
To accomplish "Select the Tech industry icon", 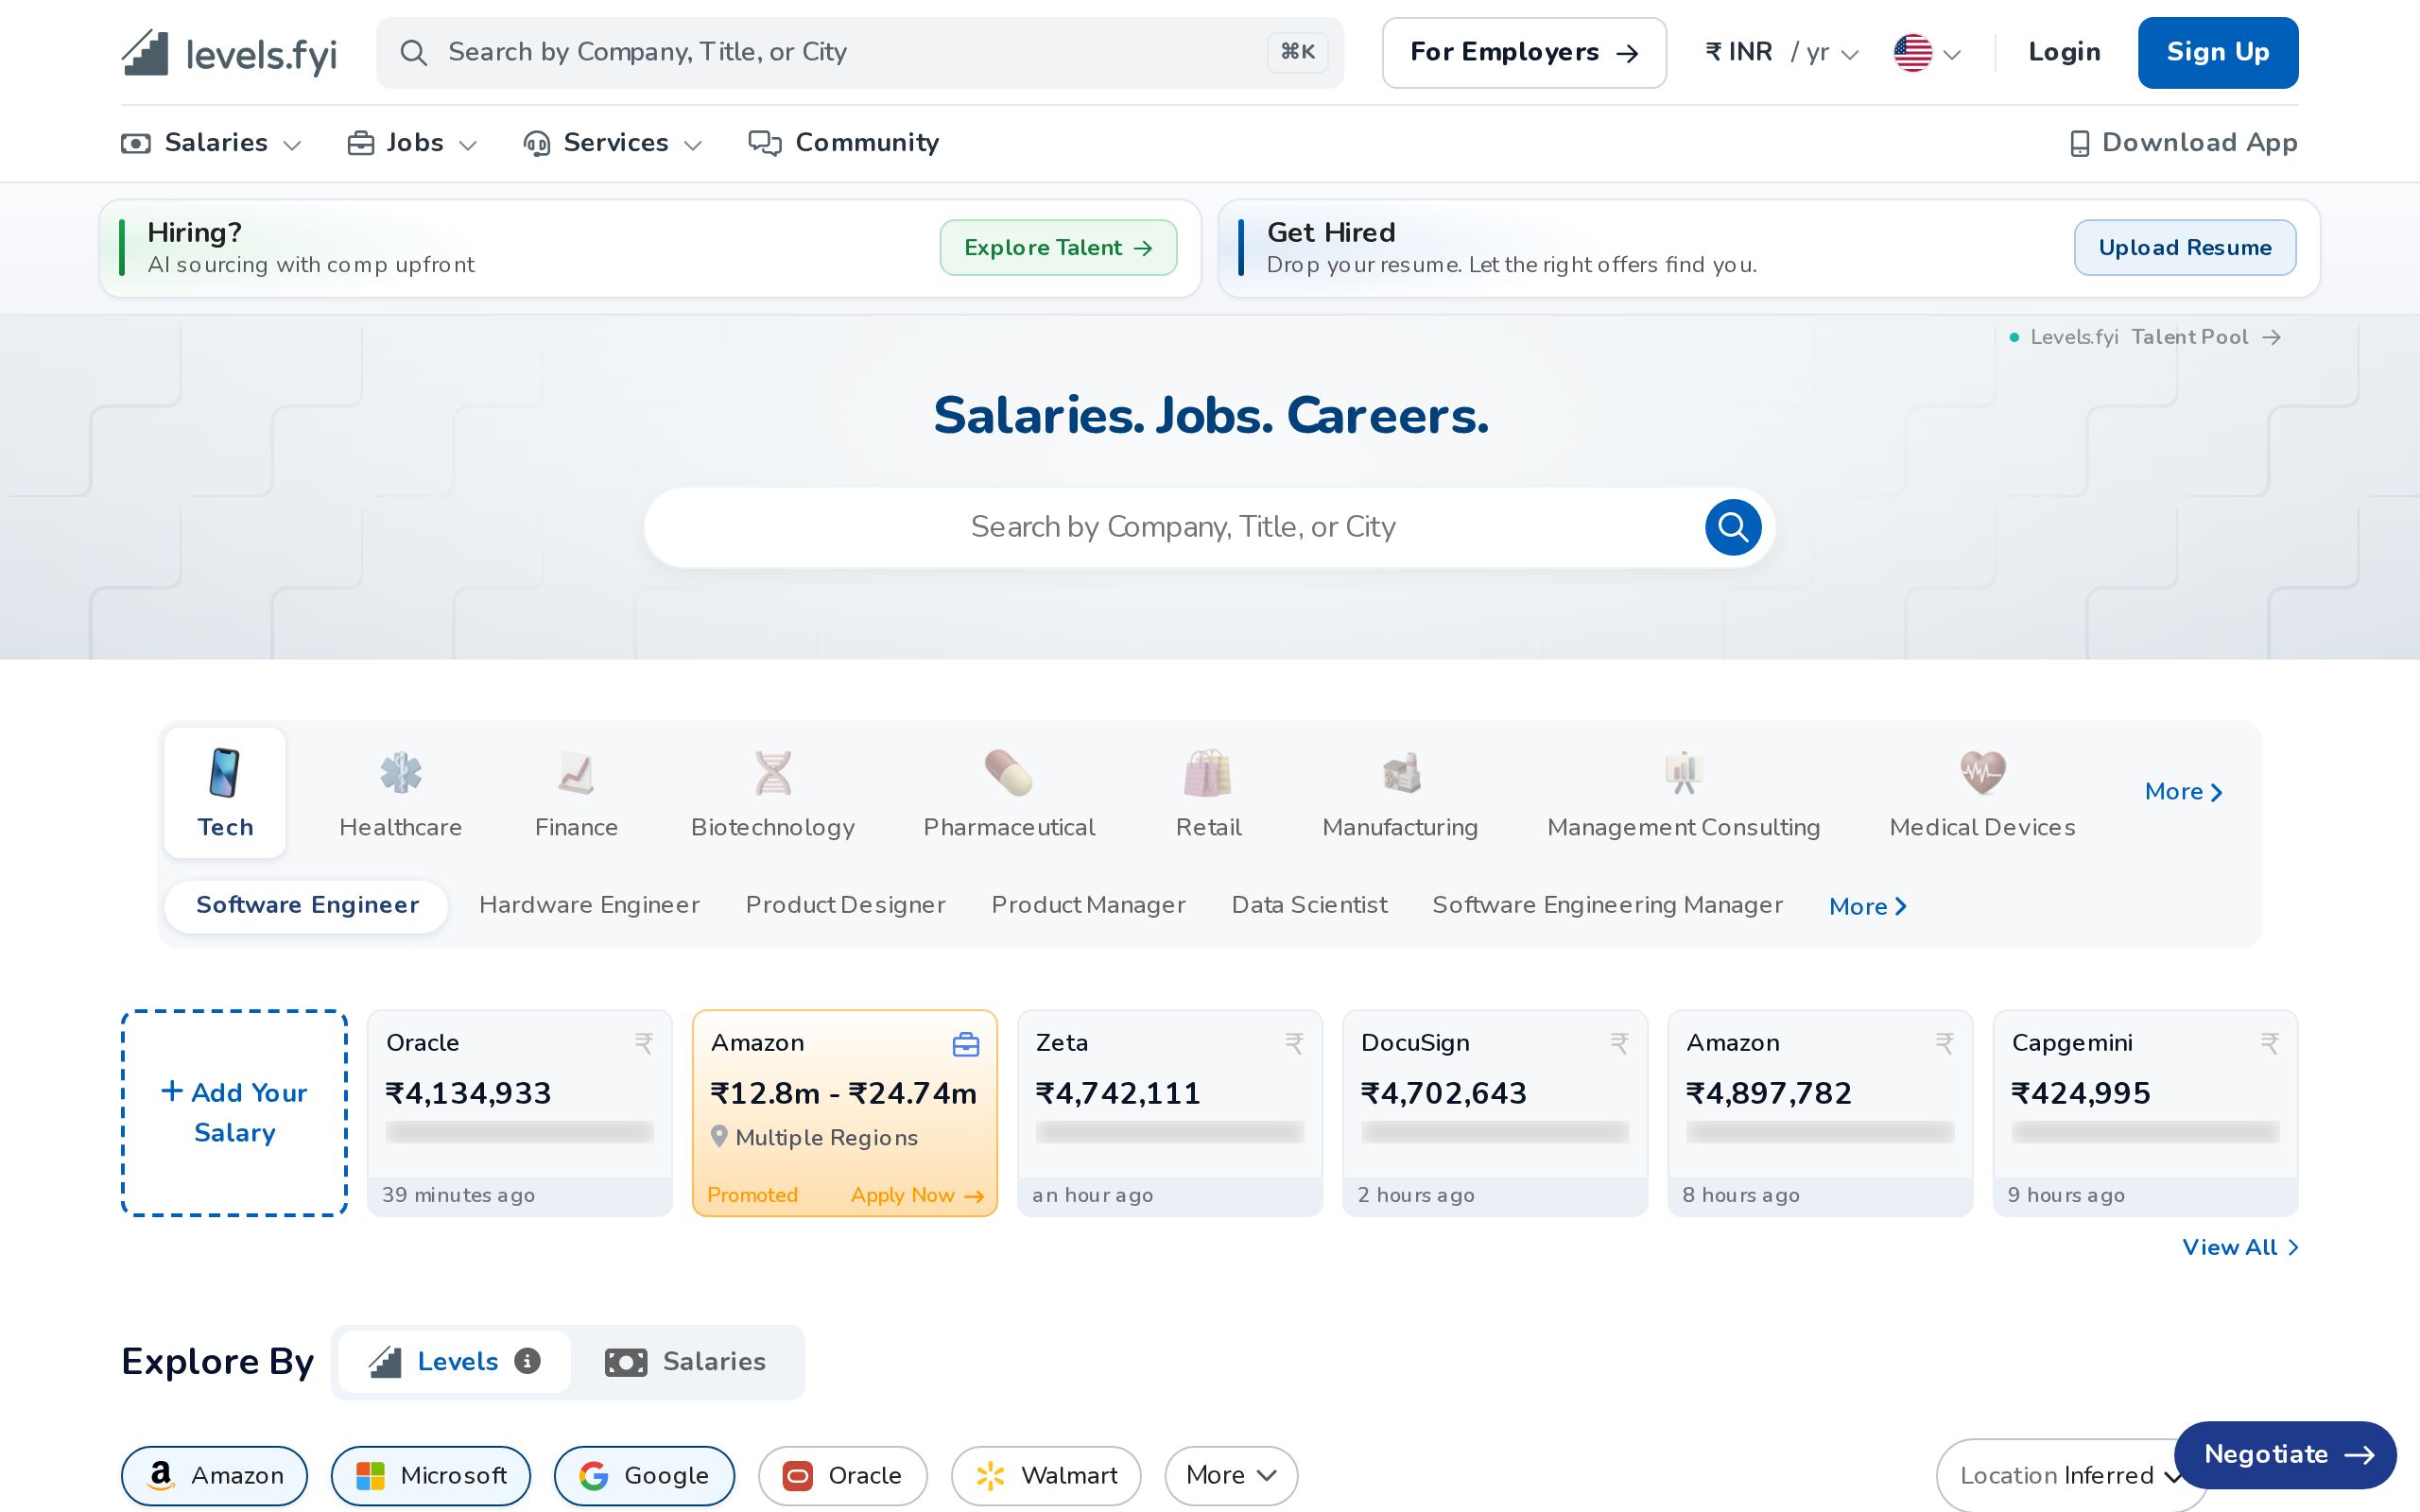I will point(225,772).
